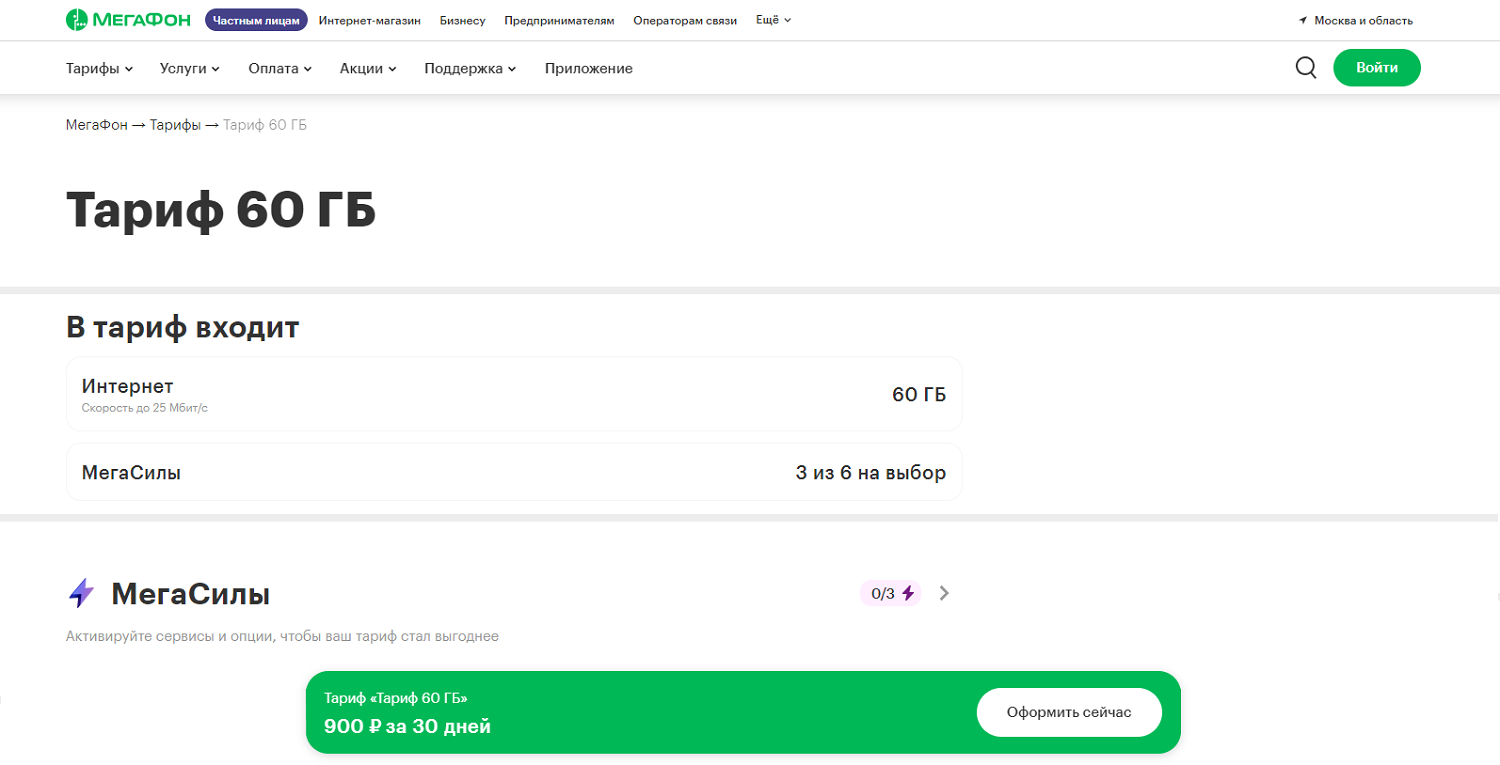
Task: Click Скорость до 25 Мбит/с text
Action: coord(145,408)
